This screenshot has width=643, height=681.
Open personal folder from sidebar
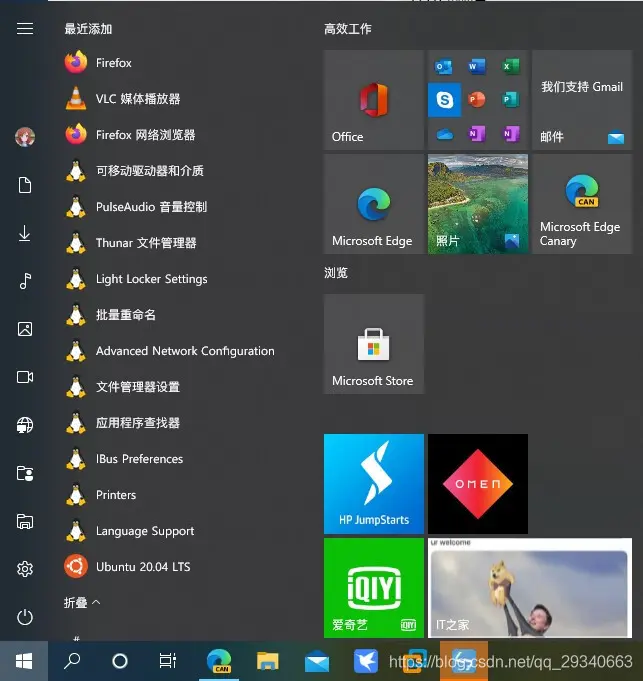(x=25, y=473)
